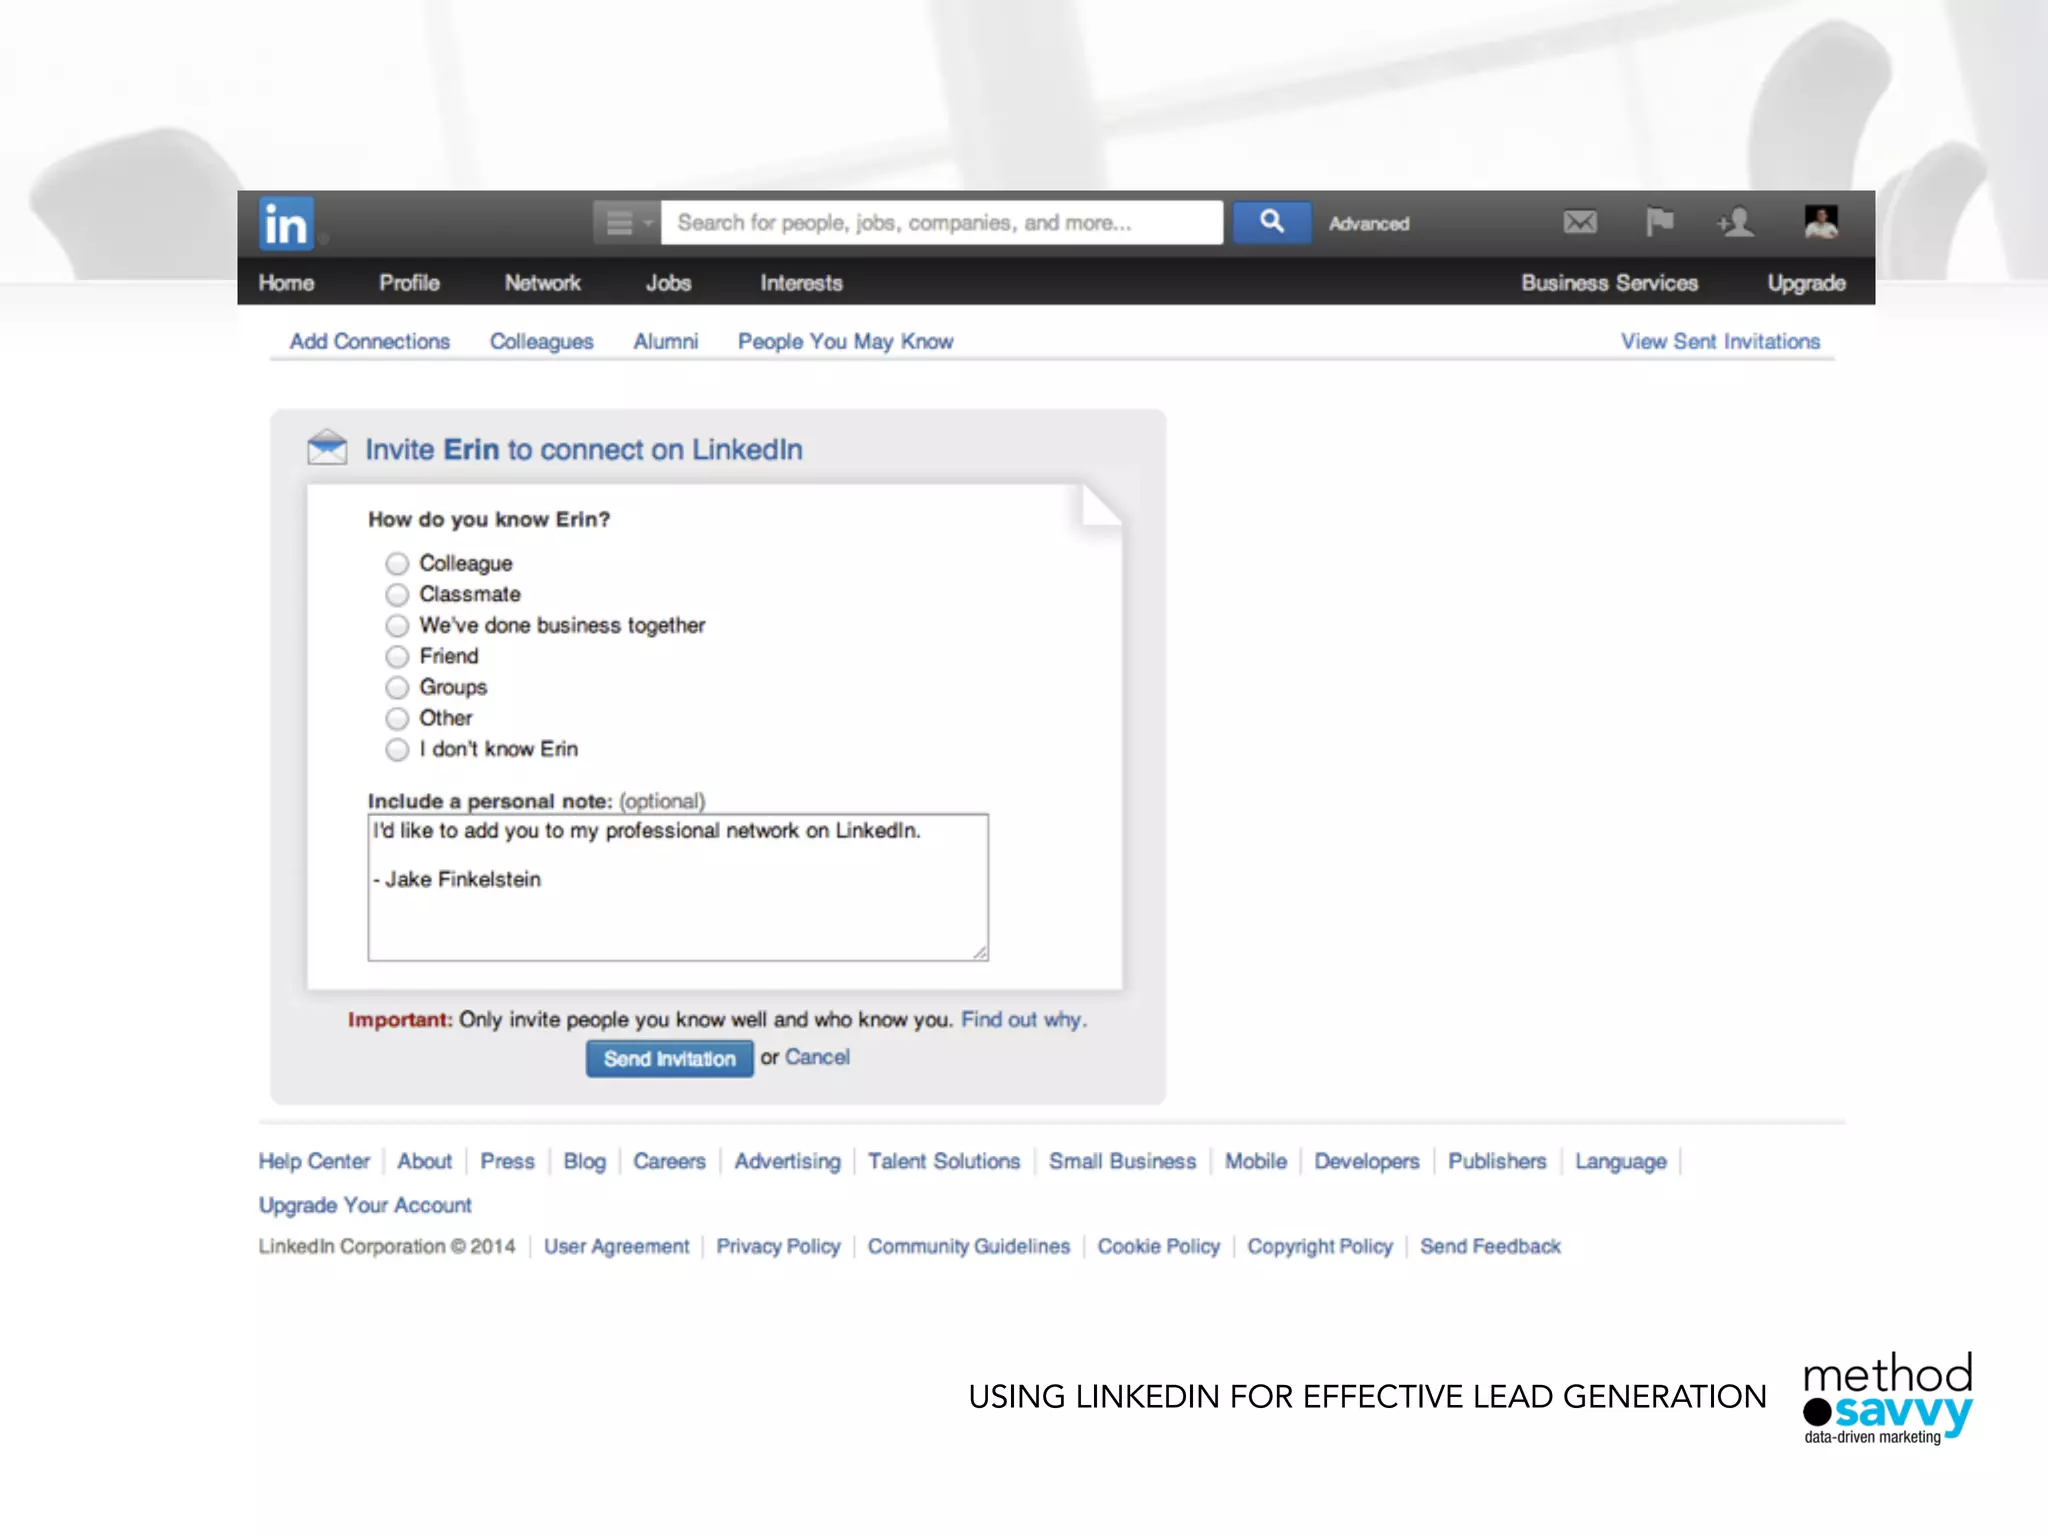Go to Alumni tab
2048x1536 pixels.
(666, 342)
